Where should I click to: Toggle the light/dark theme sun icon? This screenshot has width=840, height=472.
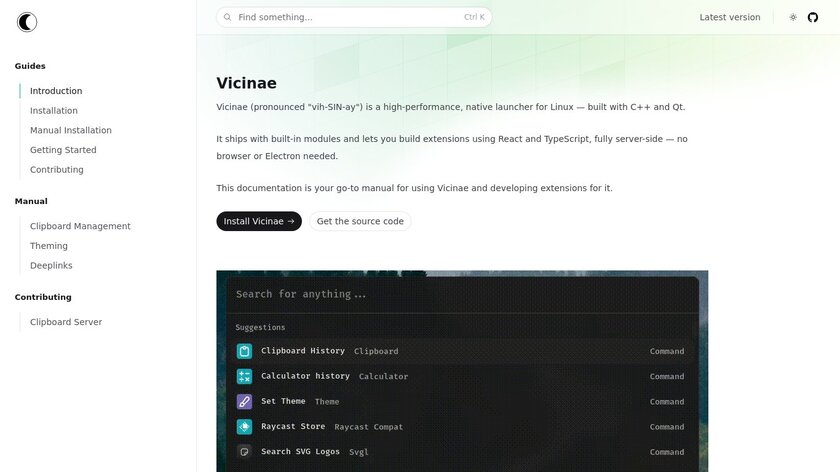[793, 17]
